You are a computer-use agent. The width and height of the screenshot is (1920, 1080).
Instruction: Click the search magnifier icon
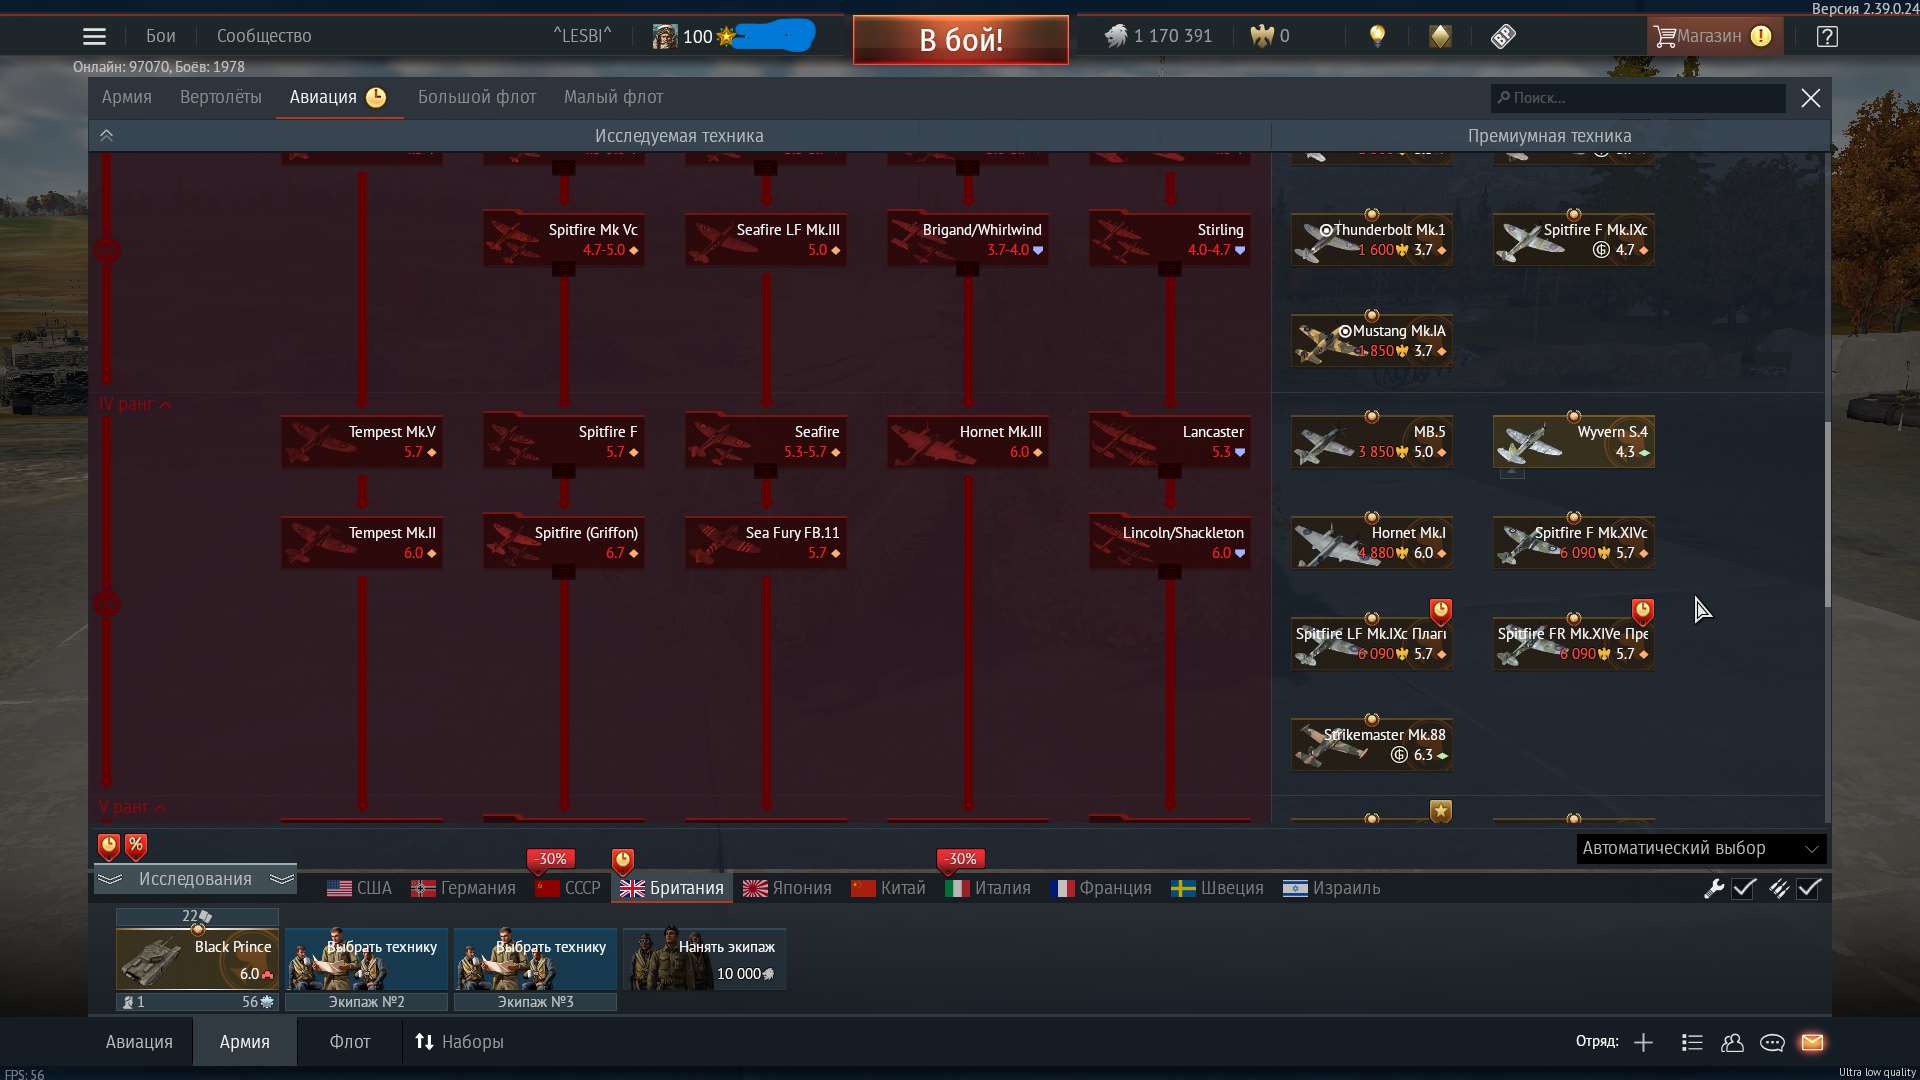(1503, 98)
